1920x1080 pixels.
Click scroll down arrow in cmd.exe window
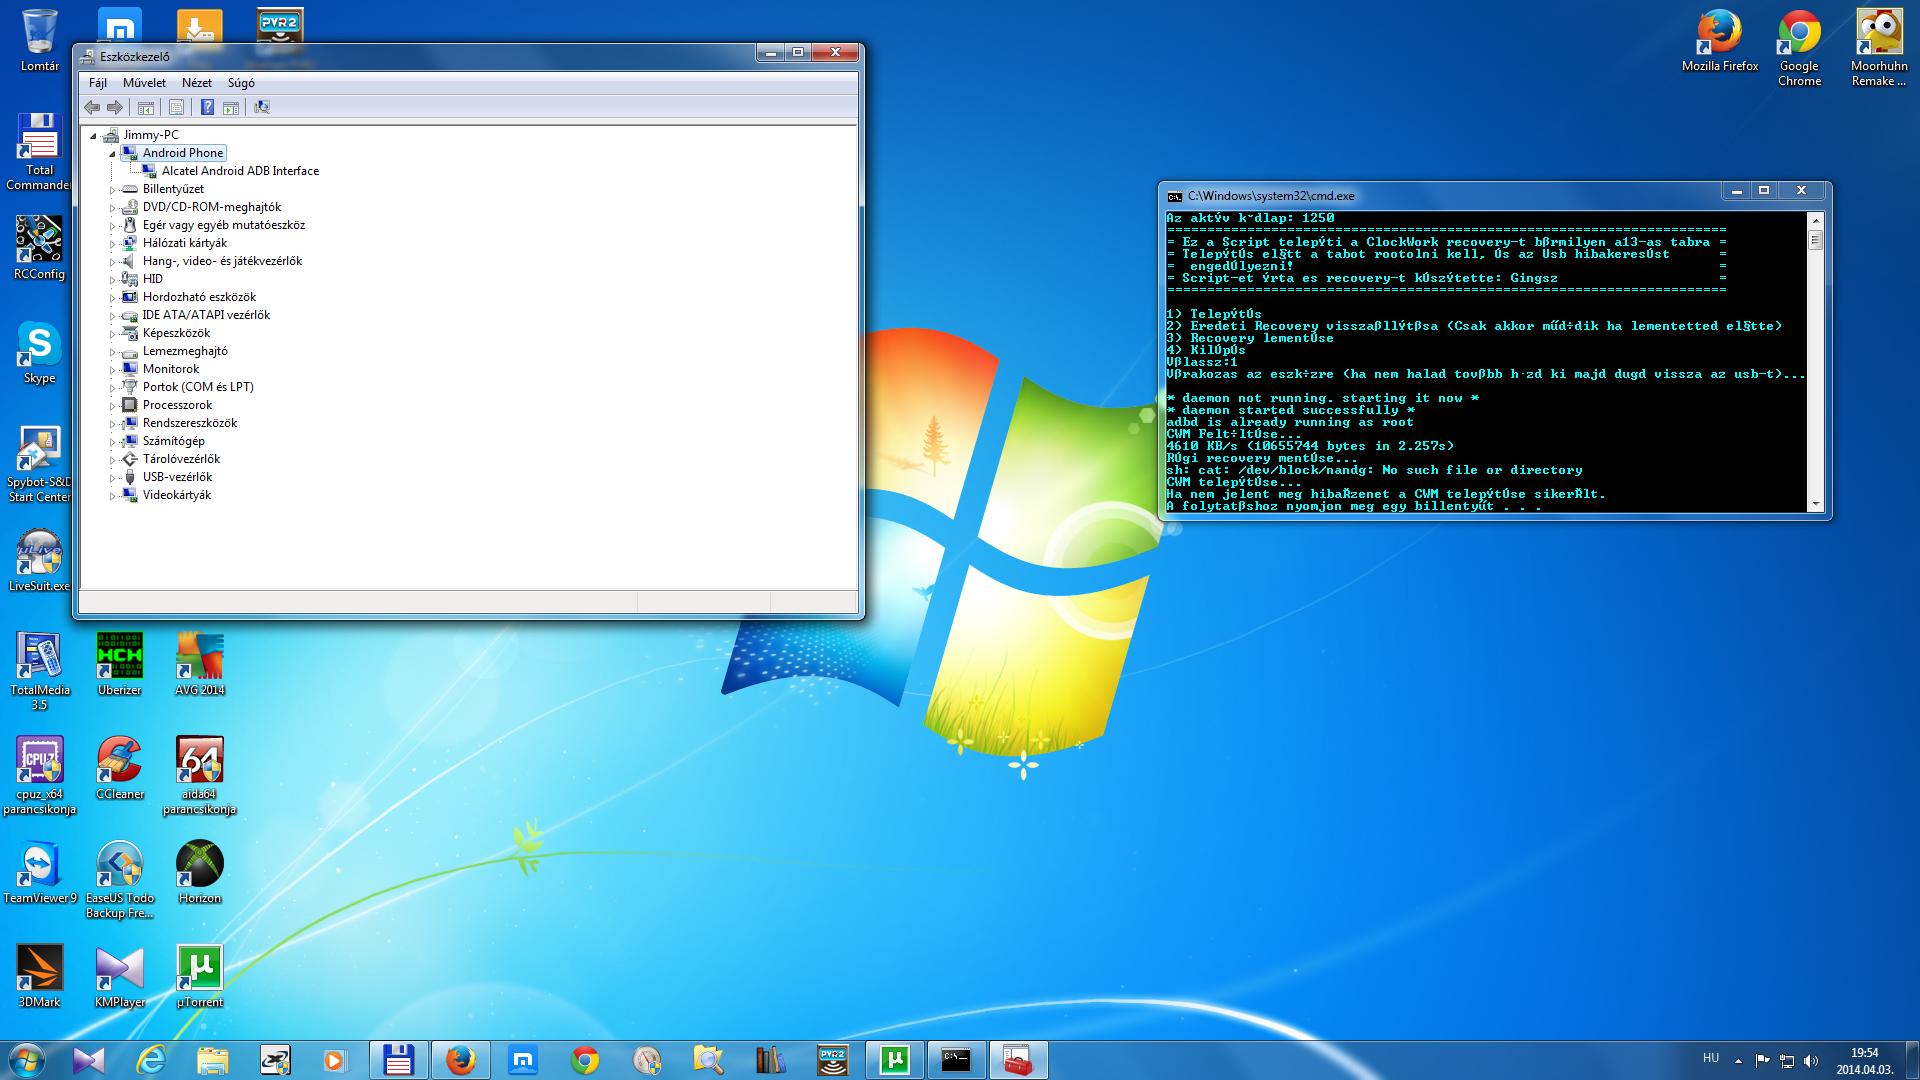click(x=1816, y=504)
